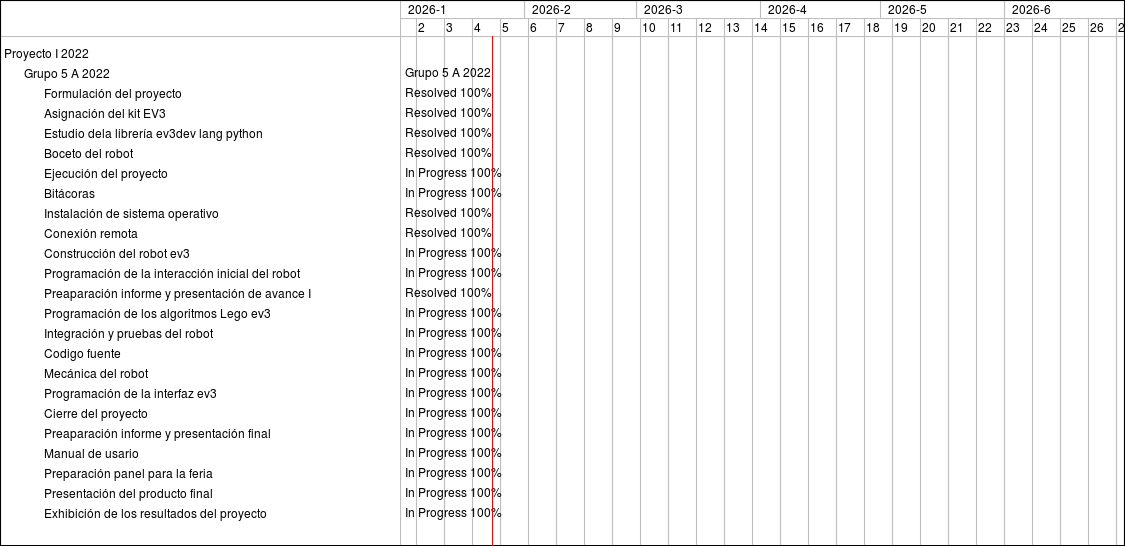Select the Boceto del robot task

pos(88,154)
